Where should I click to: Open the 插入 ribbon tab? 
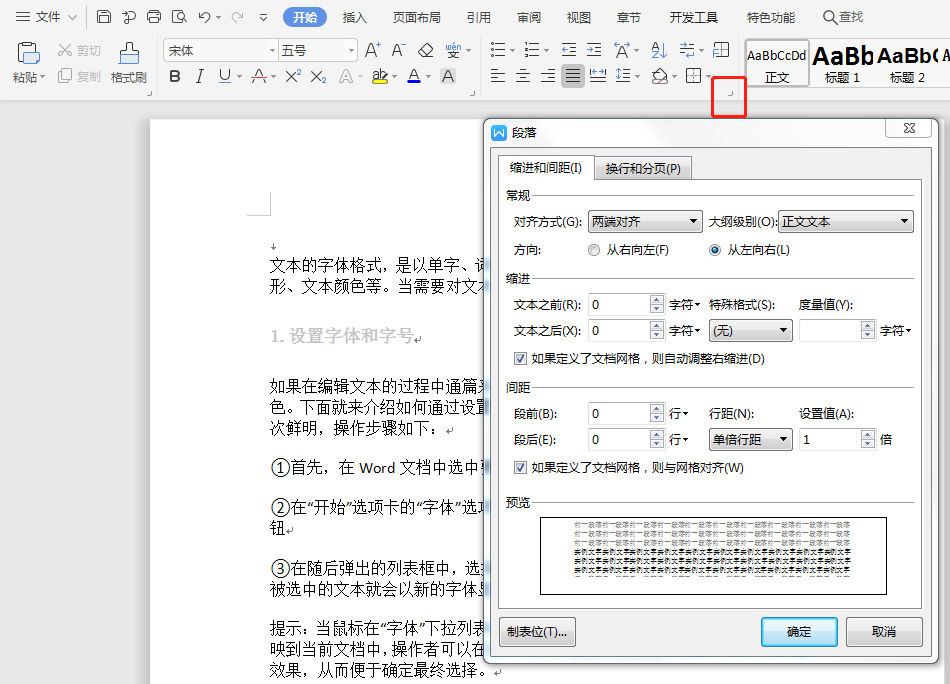354,18
